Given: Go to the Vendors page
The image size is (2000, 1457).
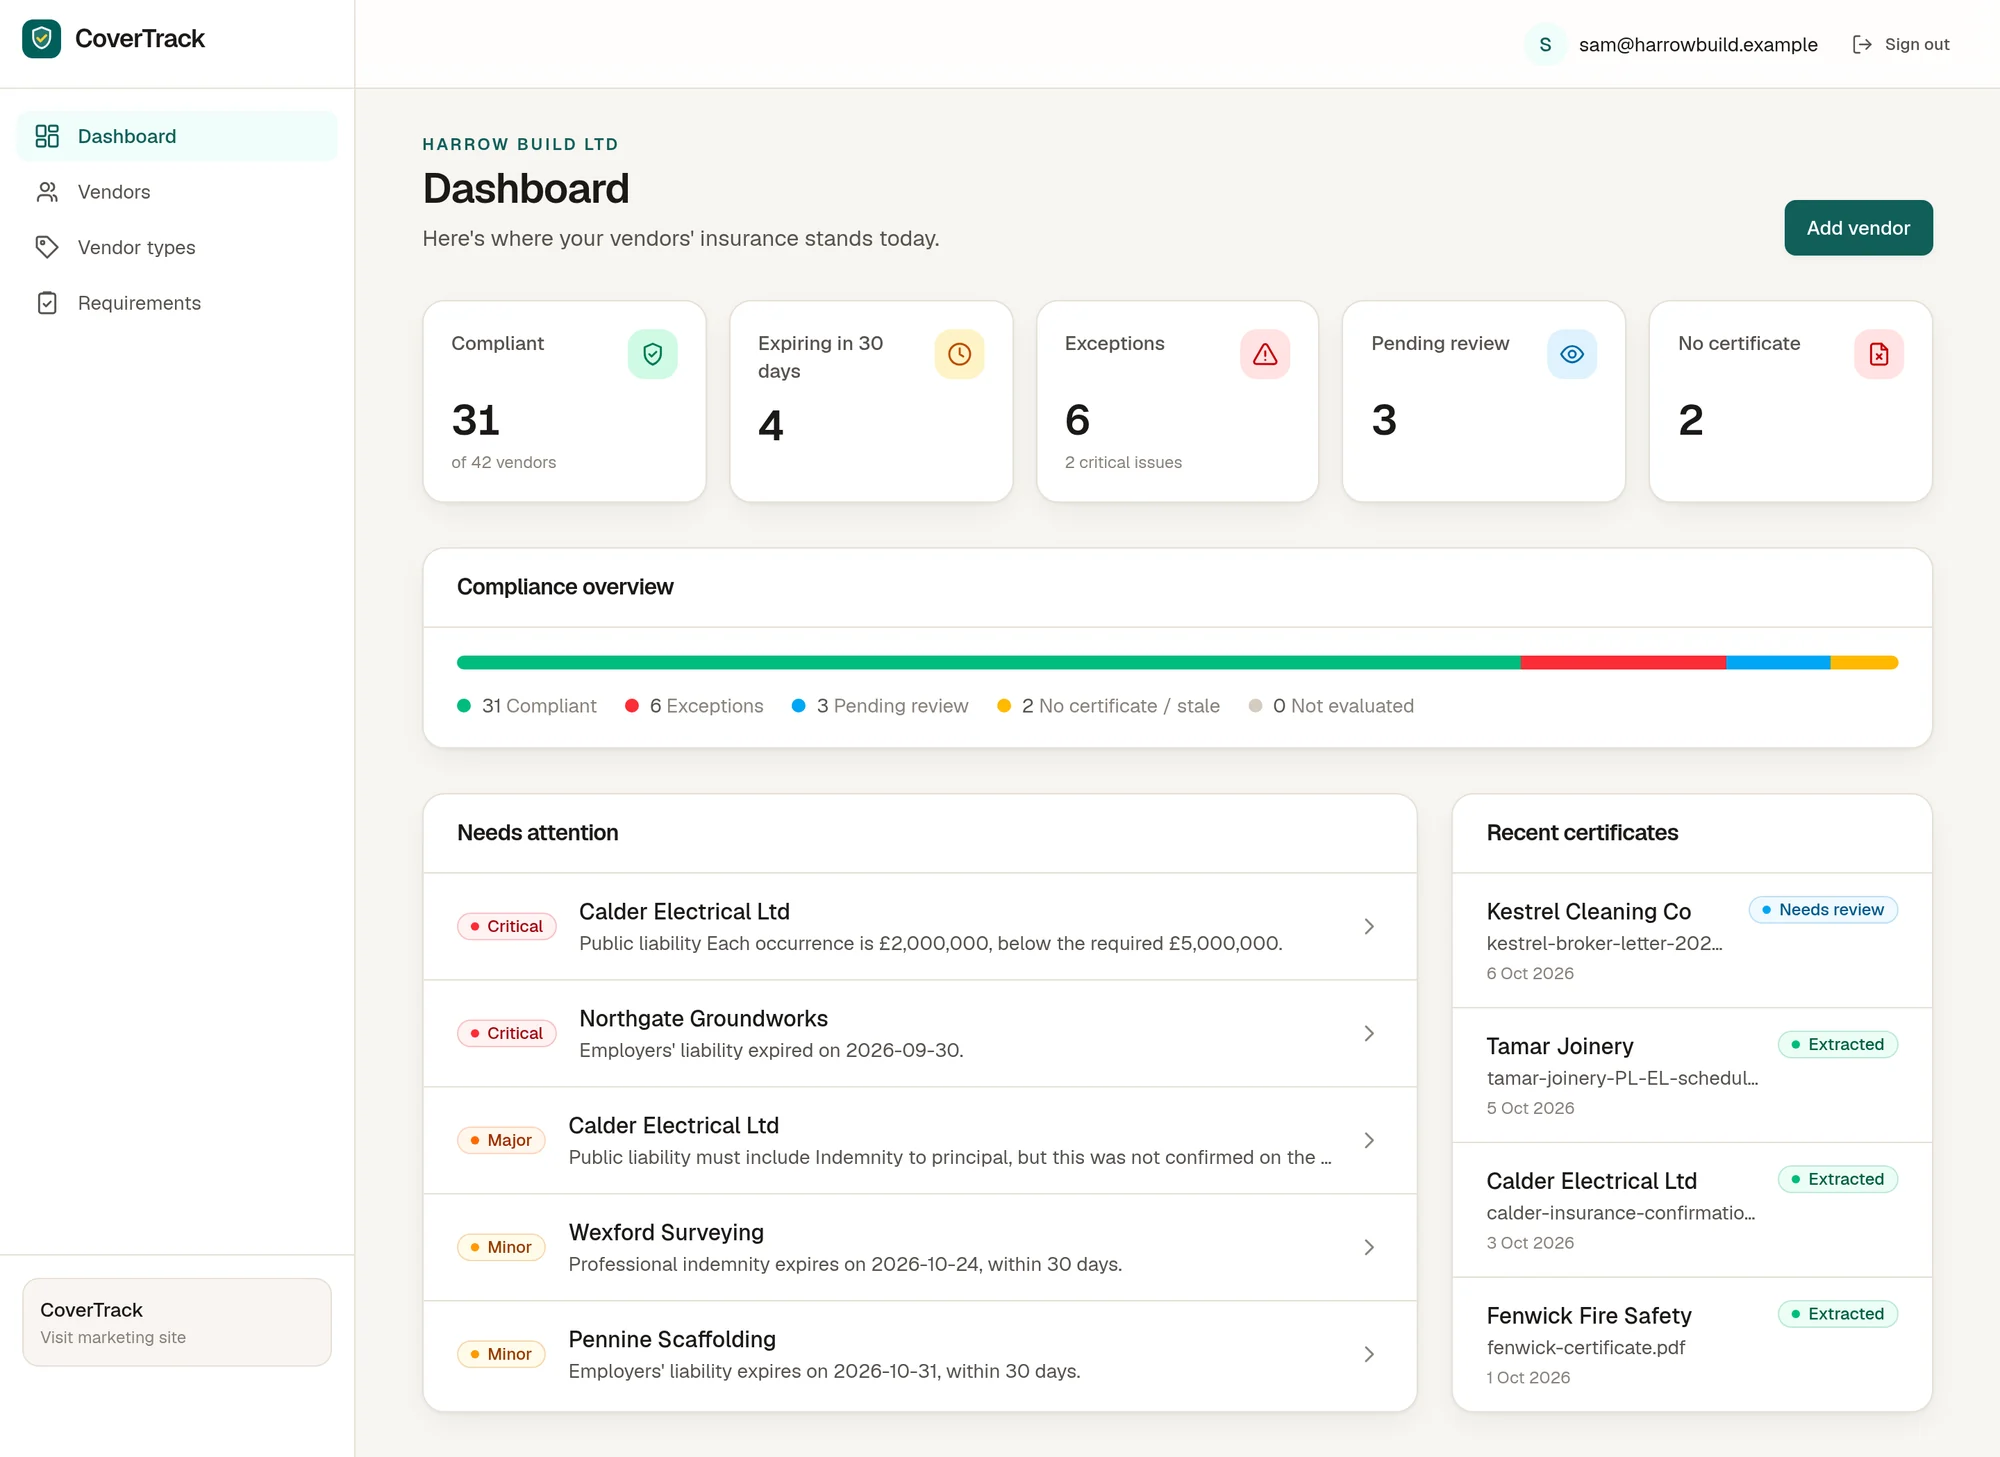Looking at the screenshot, I should coord(177,192).
